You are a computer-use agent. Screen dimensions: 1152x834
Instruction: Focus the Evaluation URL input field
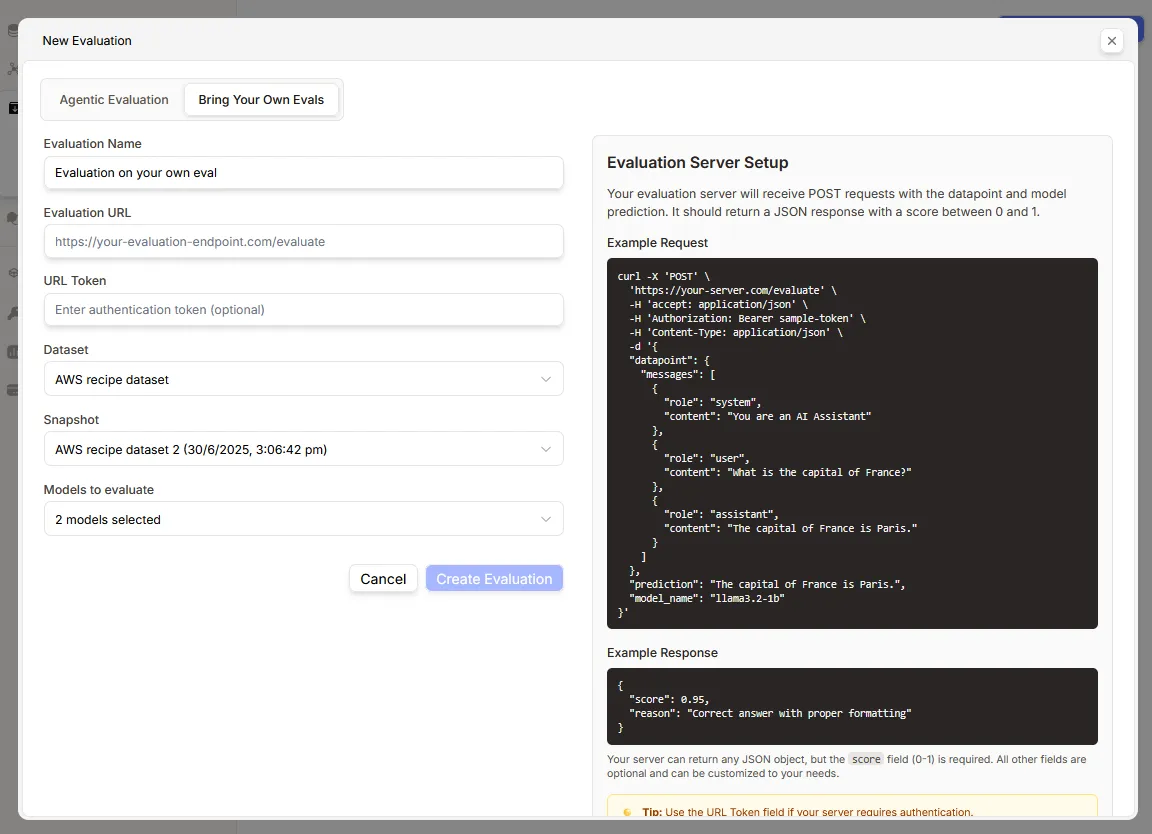pyautogui.click(x=303, y=241)
